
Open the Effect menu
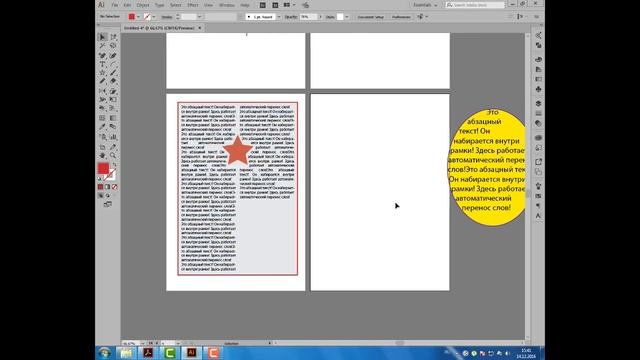[x=193, y=5]
